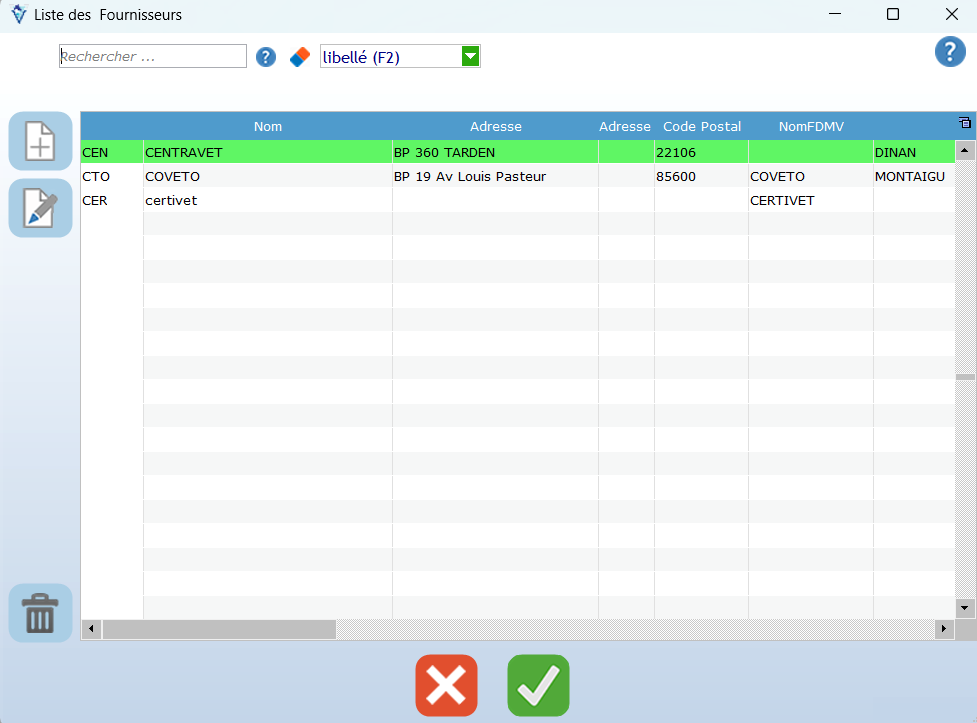
Task: Click postal code 85600
Action: click(702, 176)
